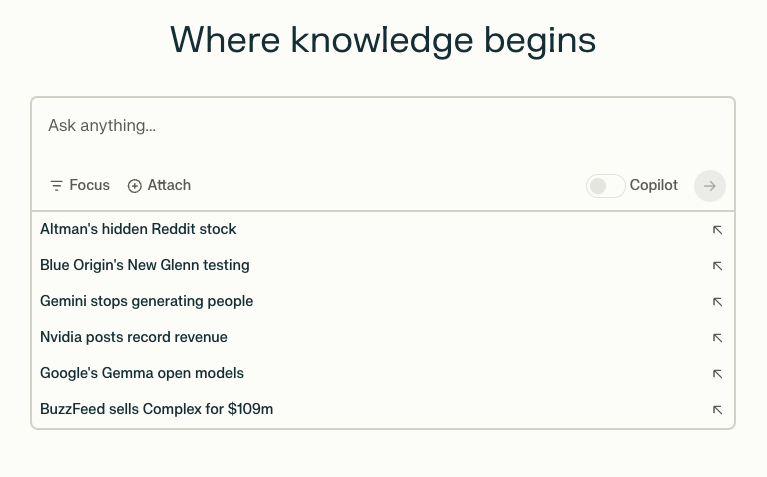Click the arrow icon beside Google's Gemma open models
The width and height of the screenshot is (767, 477).
click(717, 374)
